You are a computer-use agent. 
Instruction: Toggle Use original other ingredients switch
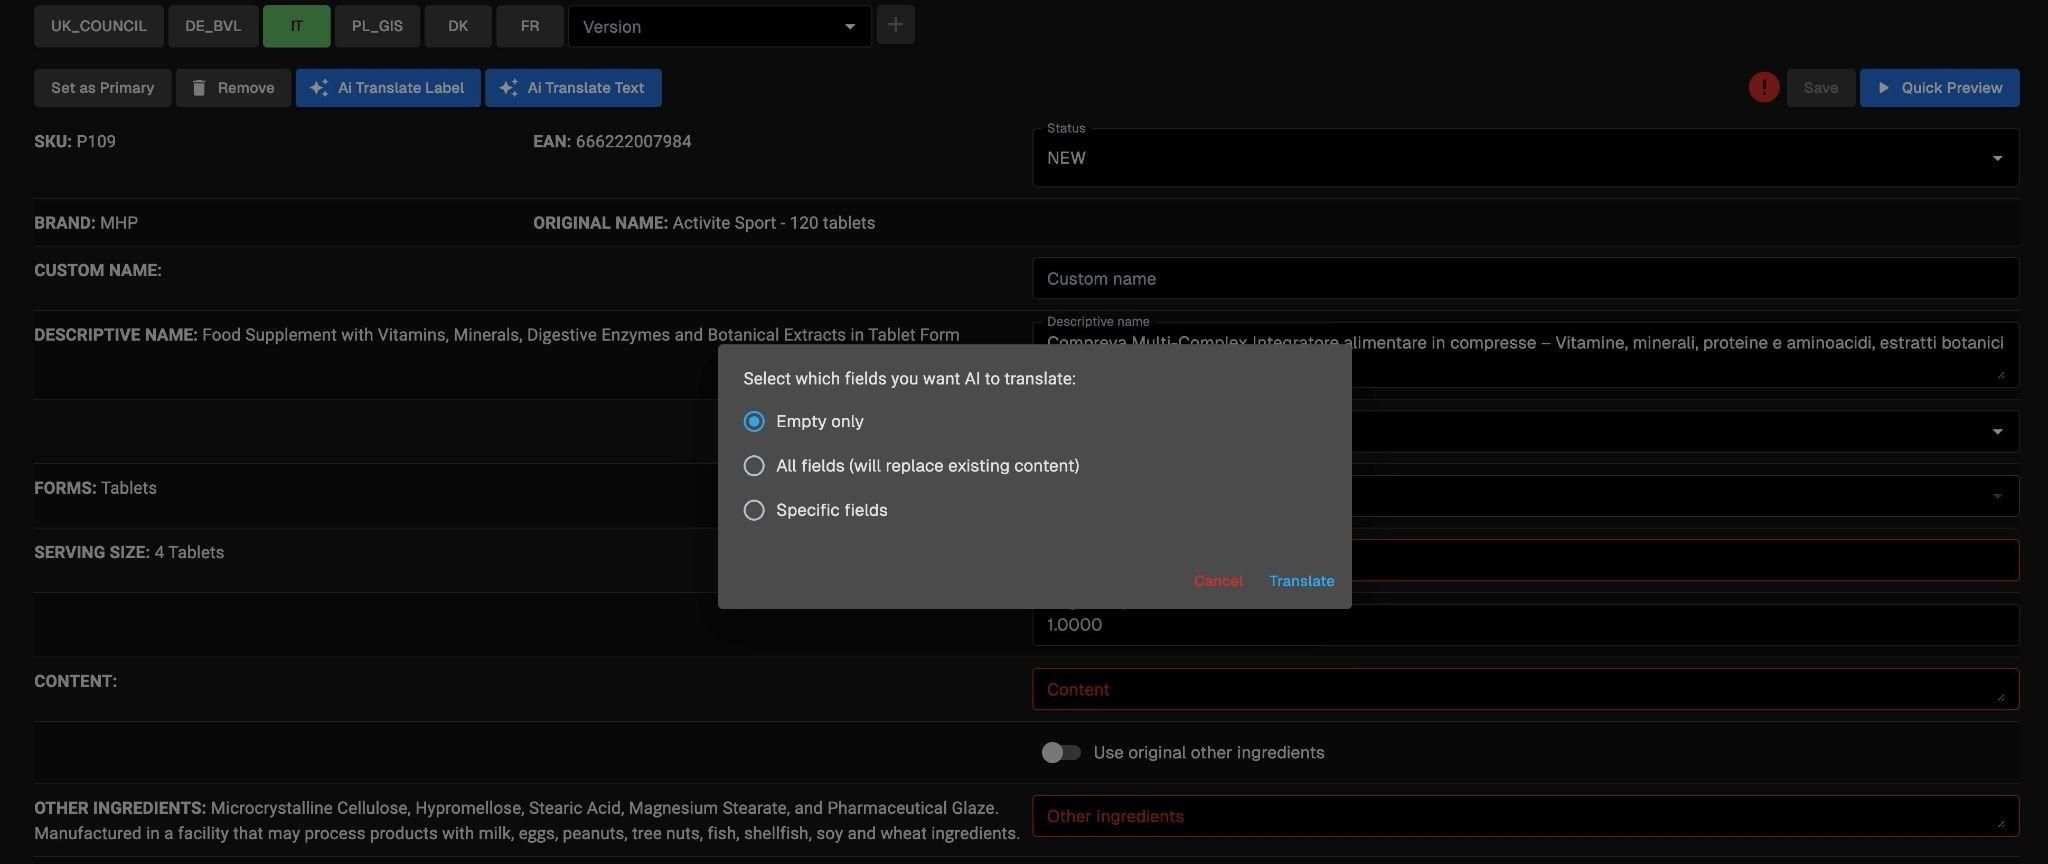click(1061, 753)
